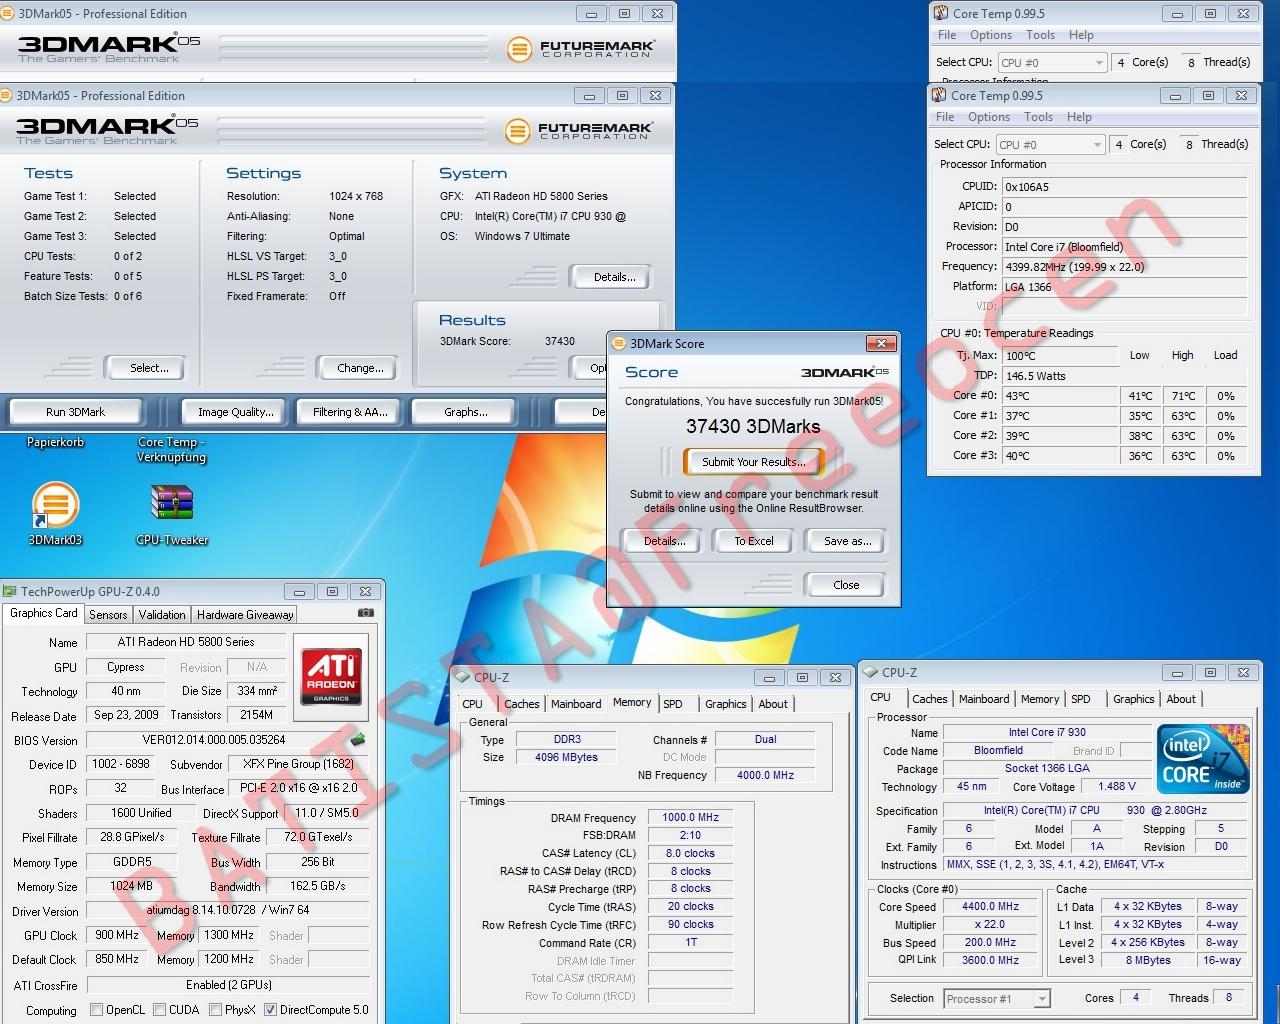
Task: Open Graphics tab in right CPU-Z window
Action: click(1134, 699)
